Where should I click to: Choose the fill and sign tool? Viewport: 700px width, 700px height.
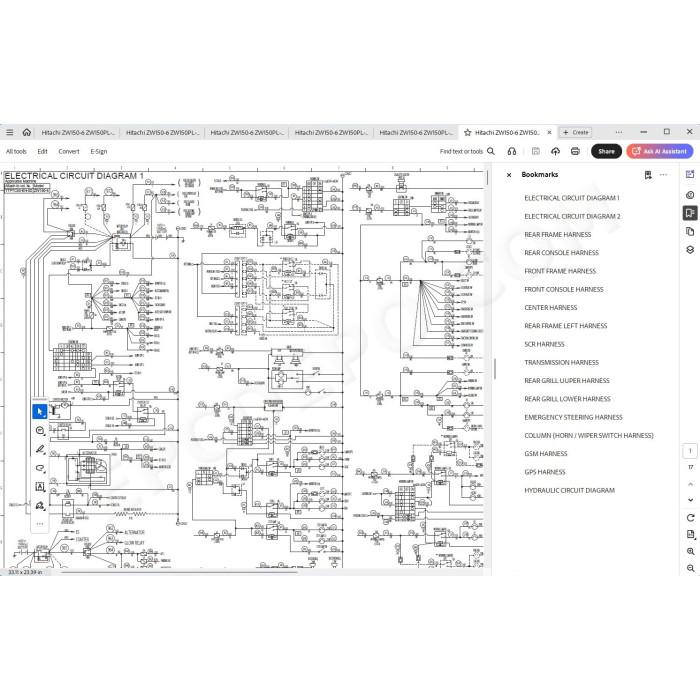coord(40,505)
